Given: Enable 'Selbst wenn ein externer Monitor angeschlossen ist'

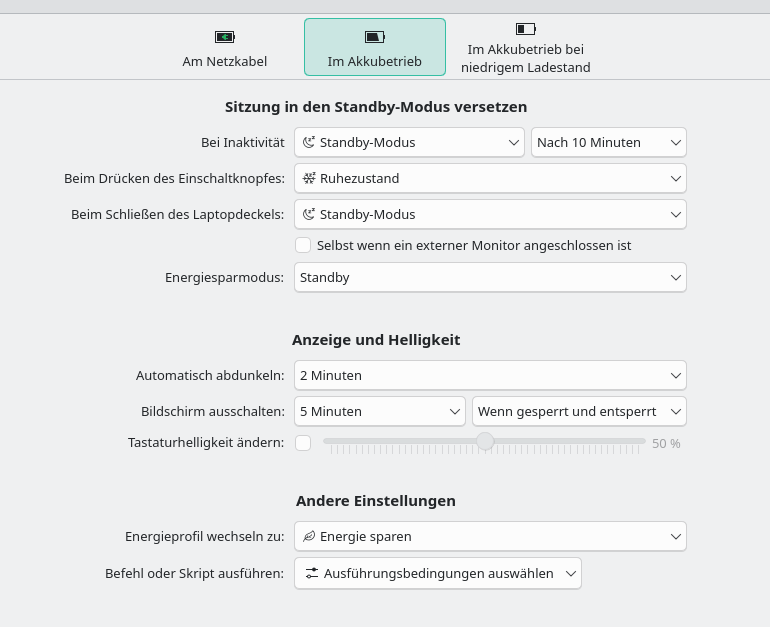Looking at the screenshot, I should pos(303,245).
